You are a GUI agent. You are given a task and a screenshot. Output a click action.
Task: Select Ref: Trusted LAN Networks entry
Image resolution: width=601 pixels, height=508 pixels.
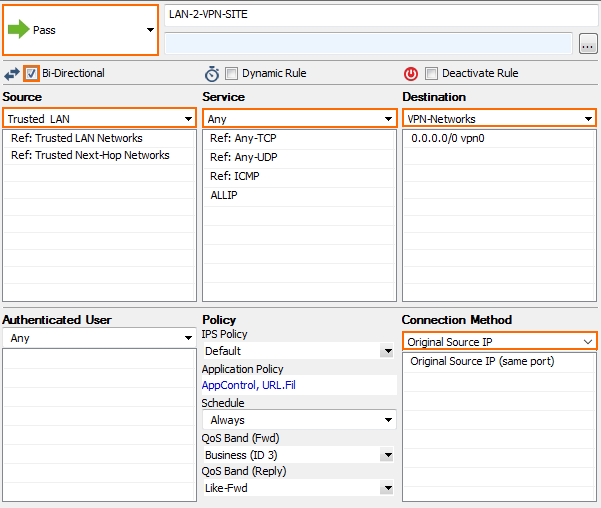point(77,138)
